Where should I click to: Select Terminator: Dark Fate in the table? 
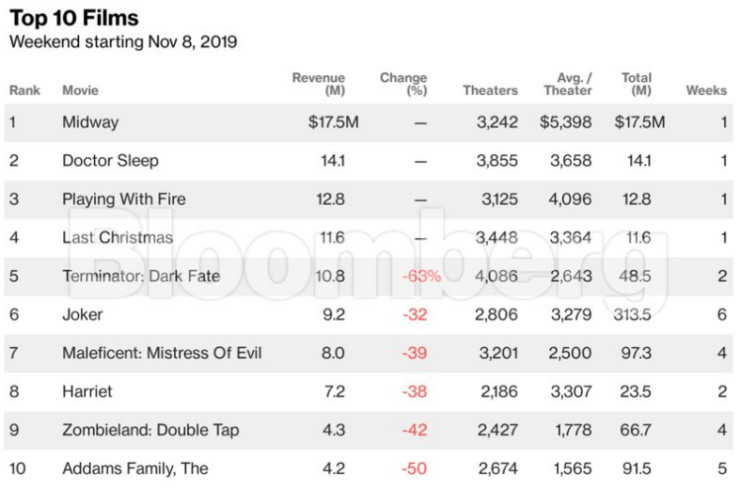point(141,276)
